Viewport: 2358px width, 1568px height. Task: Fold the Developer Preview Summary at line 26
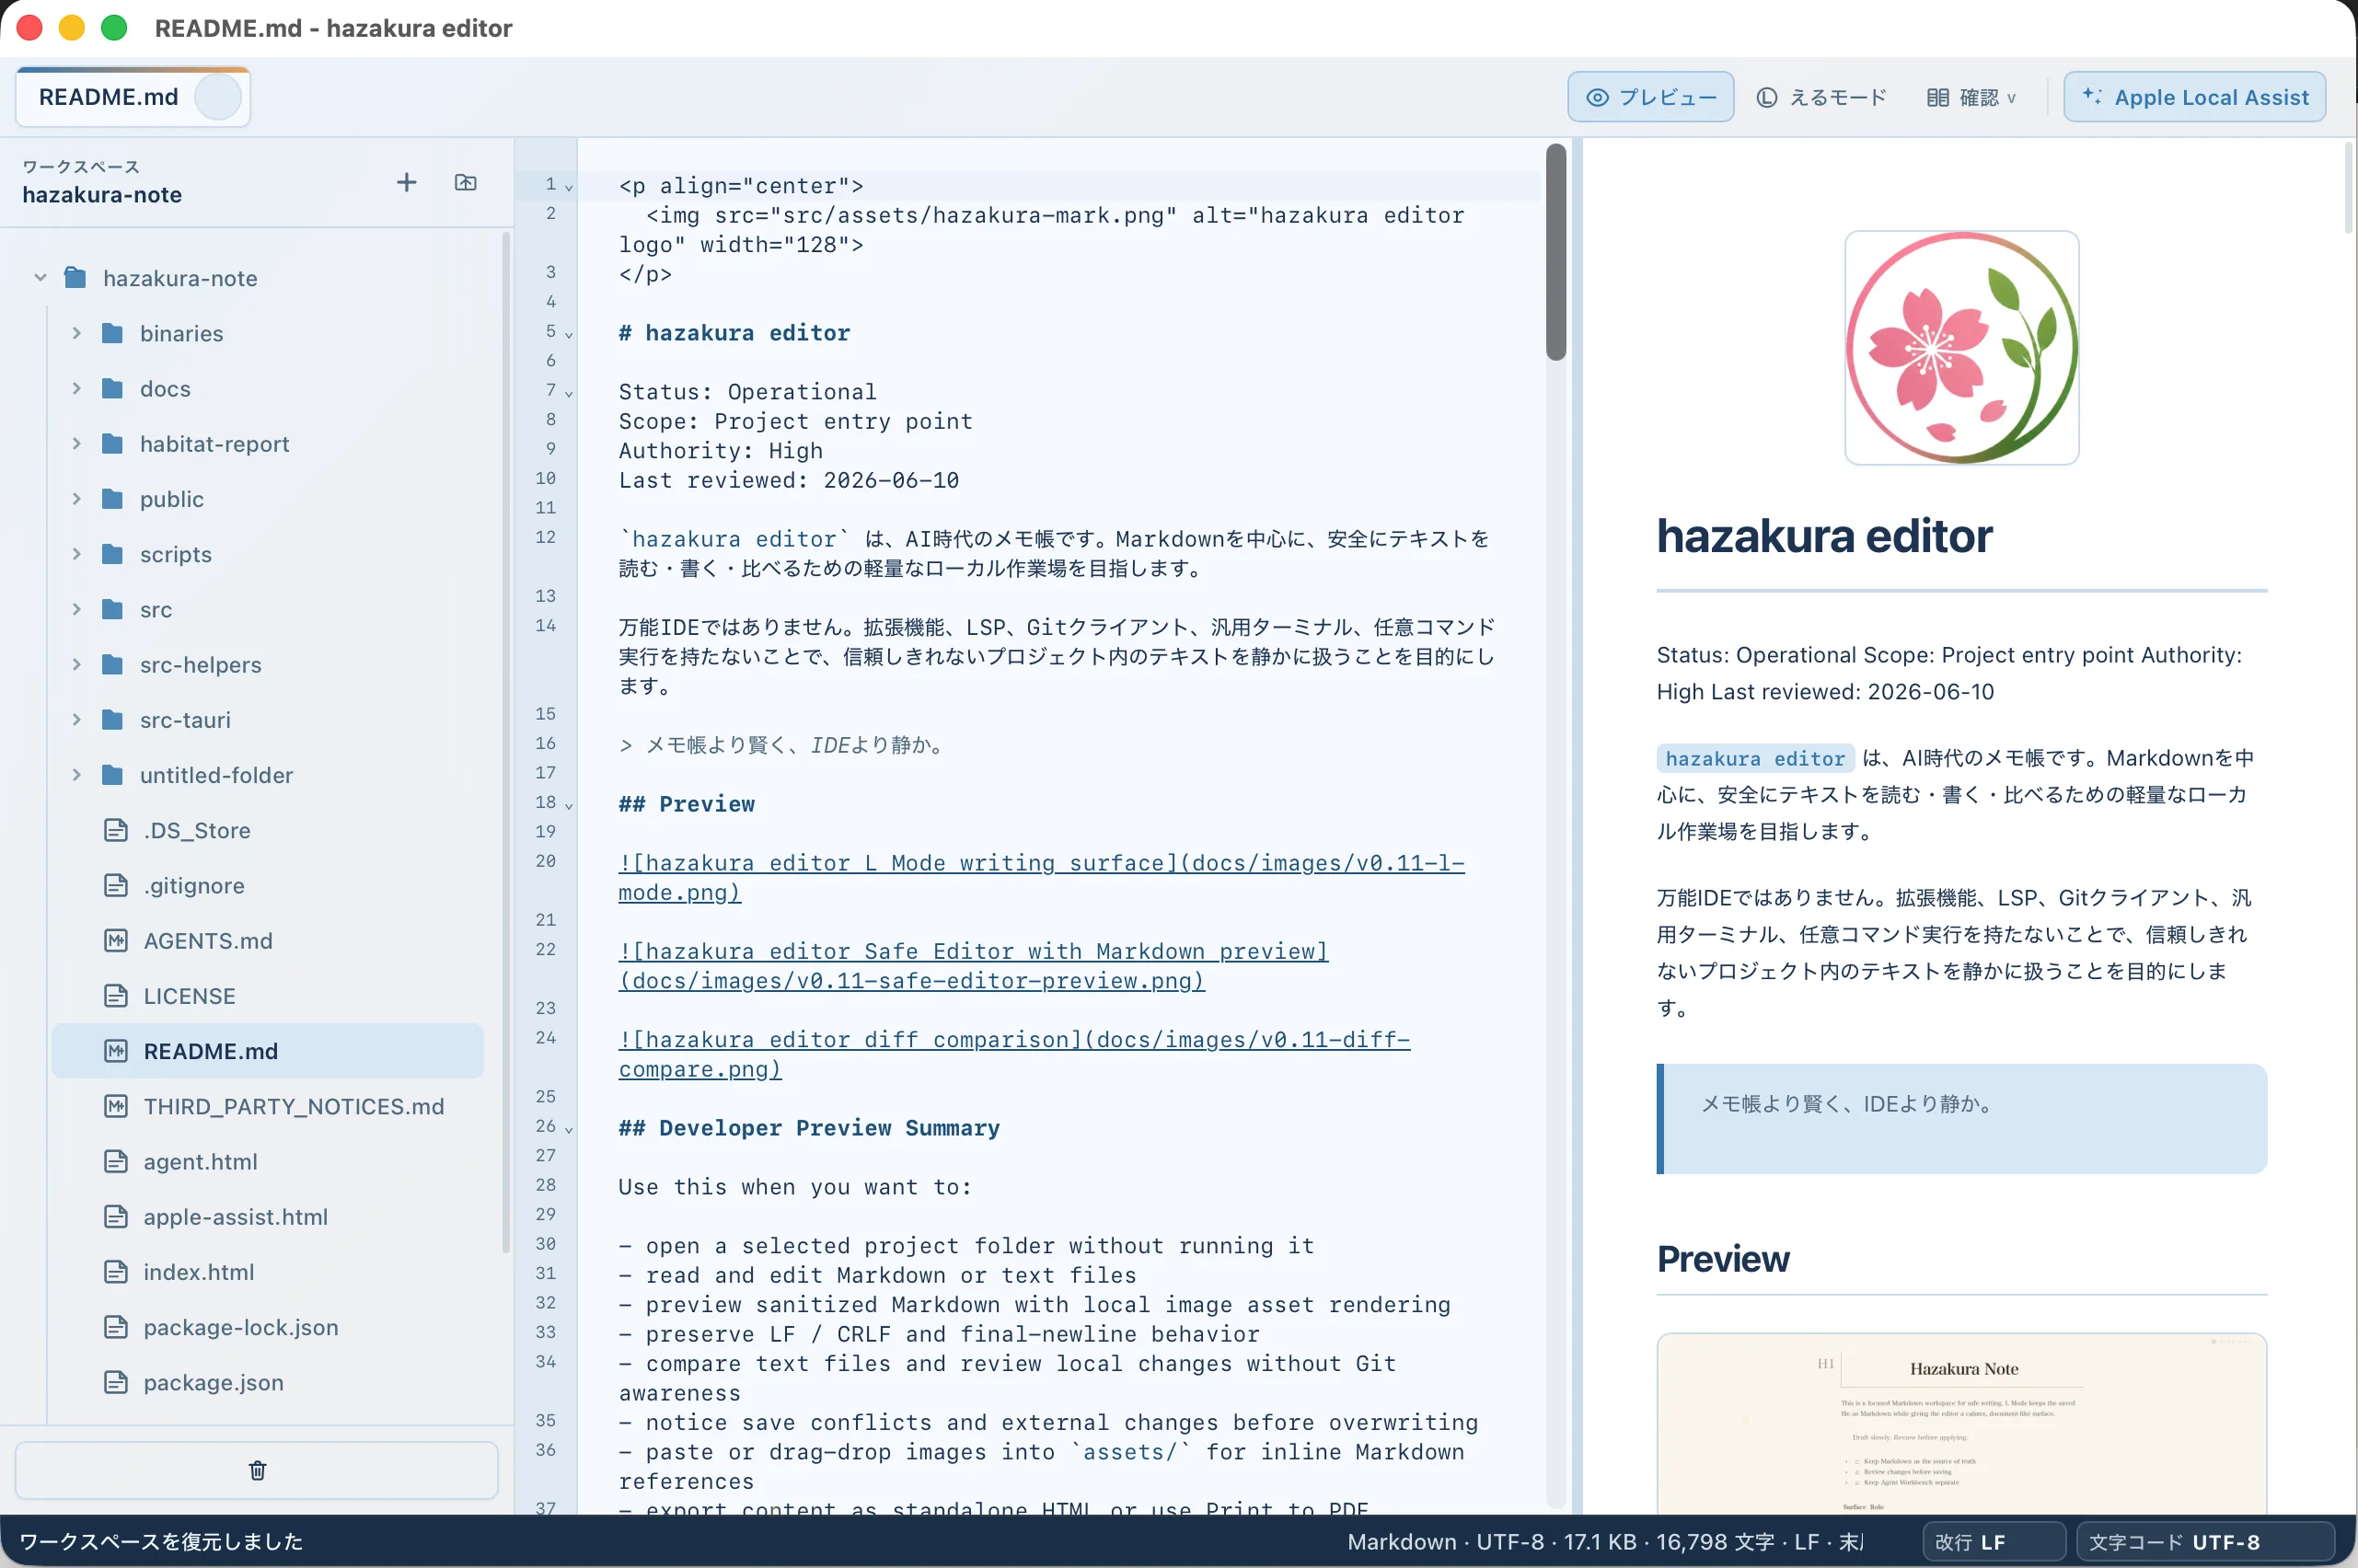pyautogui.click(x=569, y=1129)
